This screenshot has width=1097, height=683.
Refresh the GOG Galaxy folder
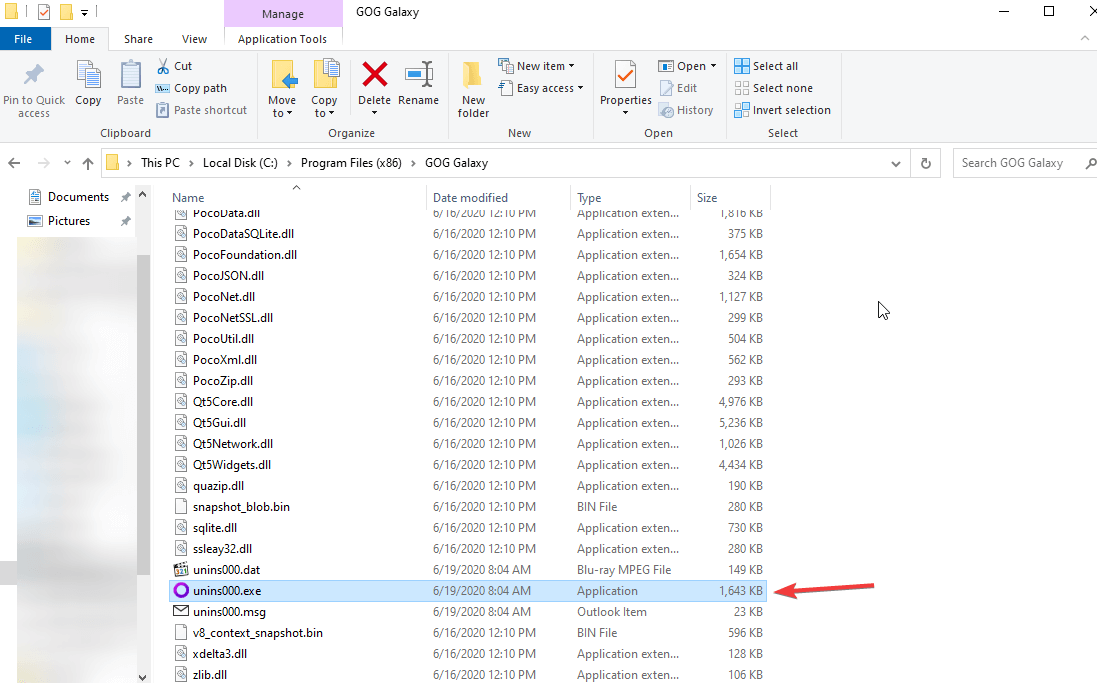pyautogui.click(x=926, y=164)
